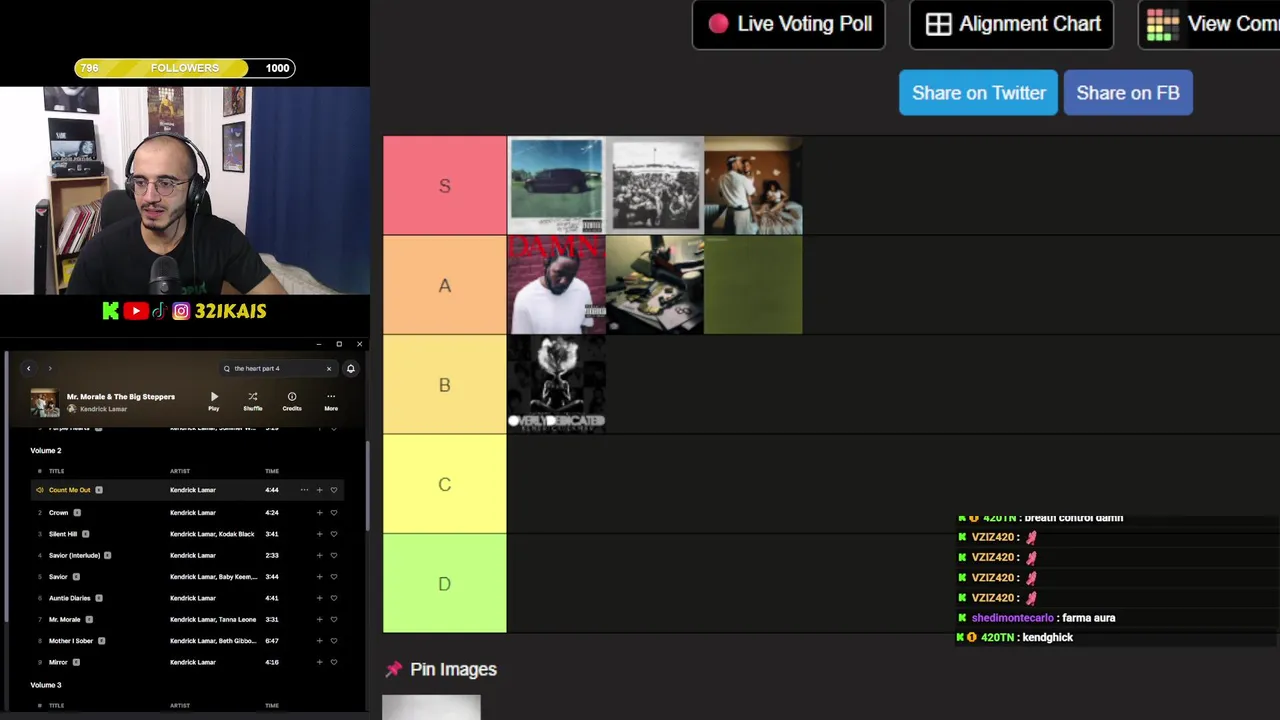Open artist 'Kendrick Lamar, Kodak Black' on Silent Hill
The width and height of the screenshot is (1280, 720).
[x=212, y=534]
